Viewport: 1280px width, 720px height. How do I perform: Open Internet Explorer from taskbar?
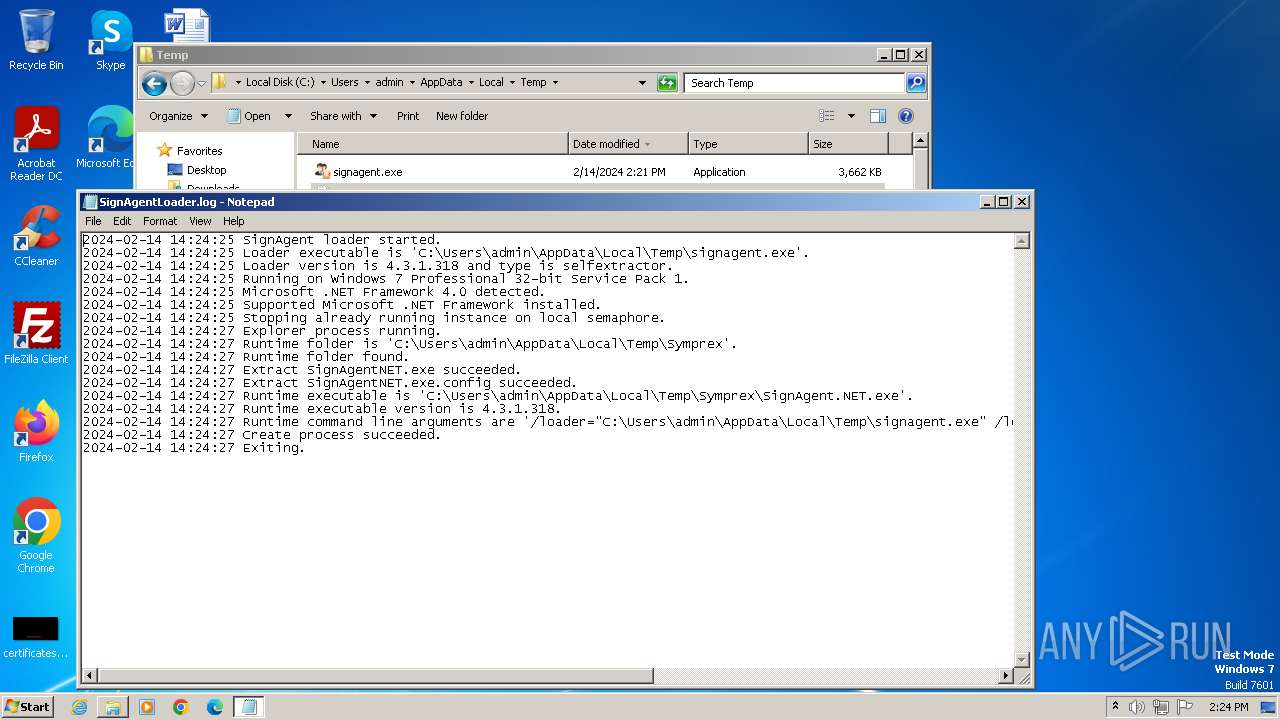point(79,707)
